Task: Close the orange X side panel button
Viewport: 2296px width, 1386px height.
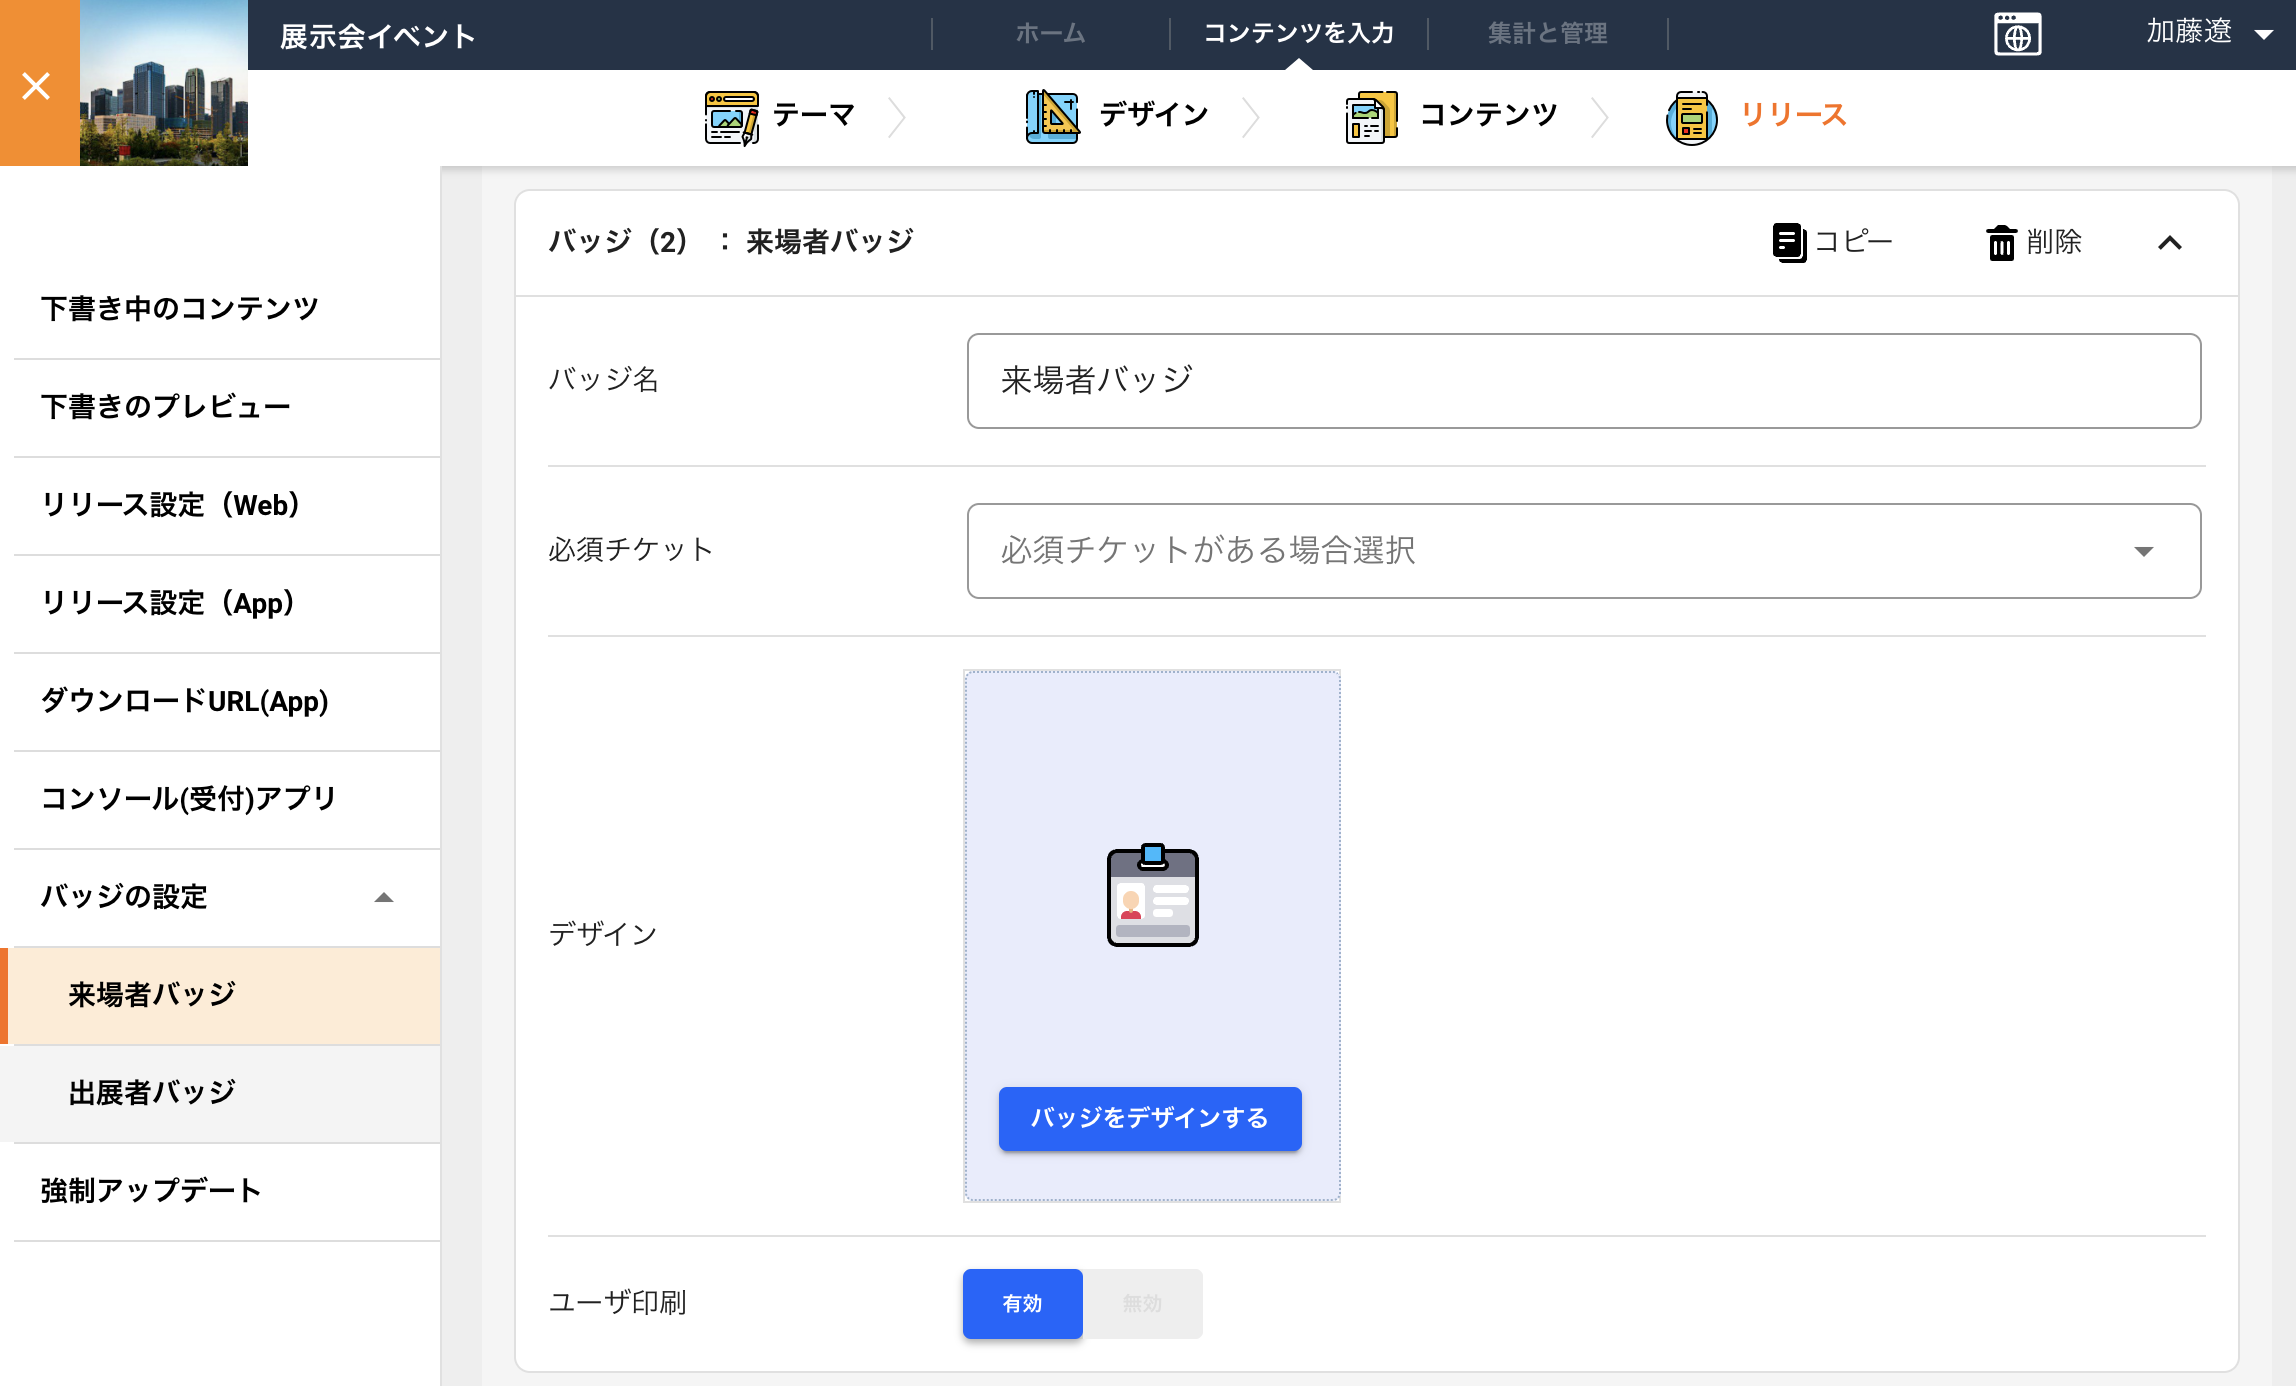Action: [38, 84]
